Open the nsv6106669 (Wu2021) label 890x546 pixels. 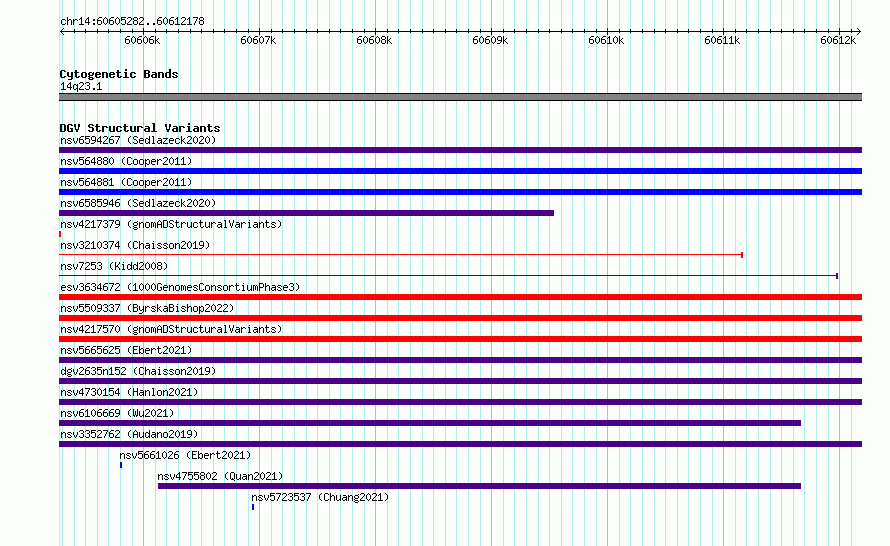click(x=117, y=413)
